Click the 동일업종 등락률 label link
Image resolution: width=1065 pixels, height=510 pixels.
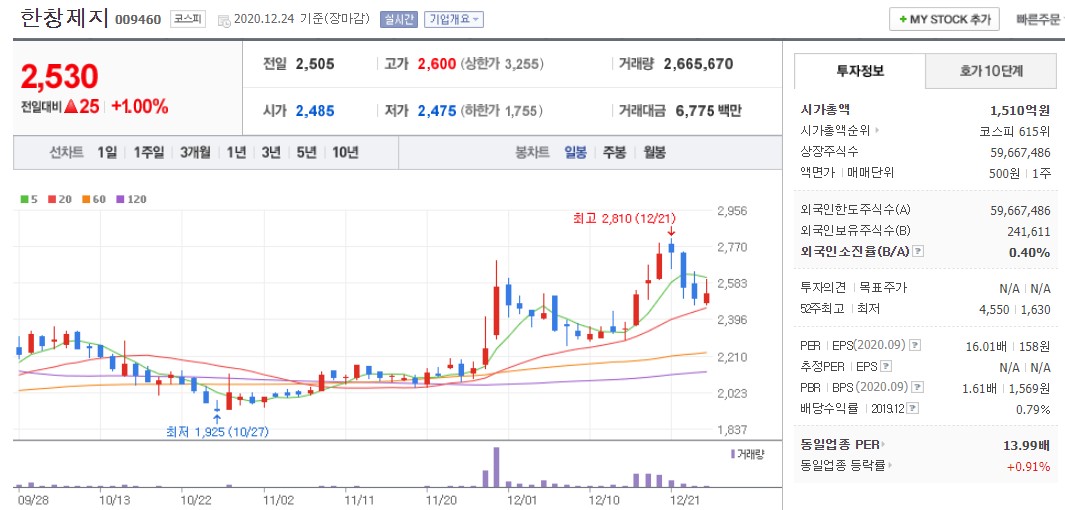click(x=843, y=466)
